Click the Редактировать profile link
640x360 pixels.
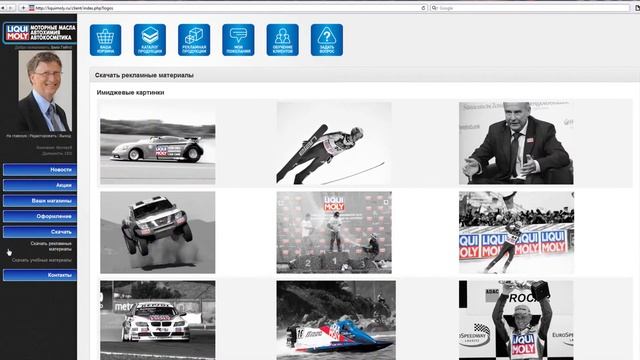click(42, 136)
